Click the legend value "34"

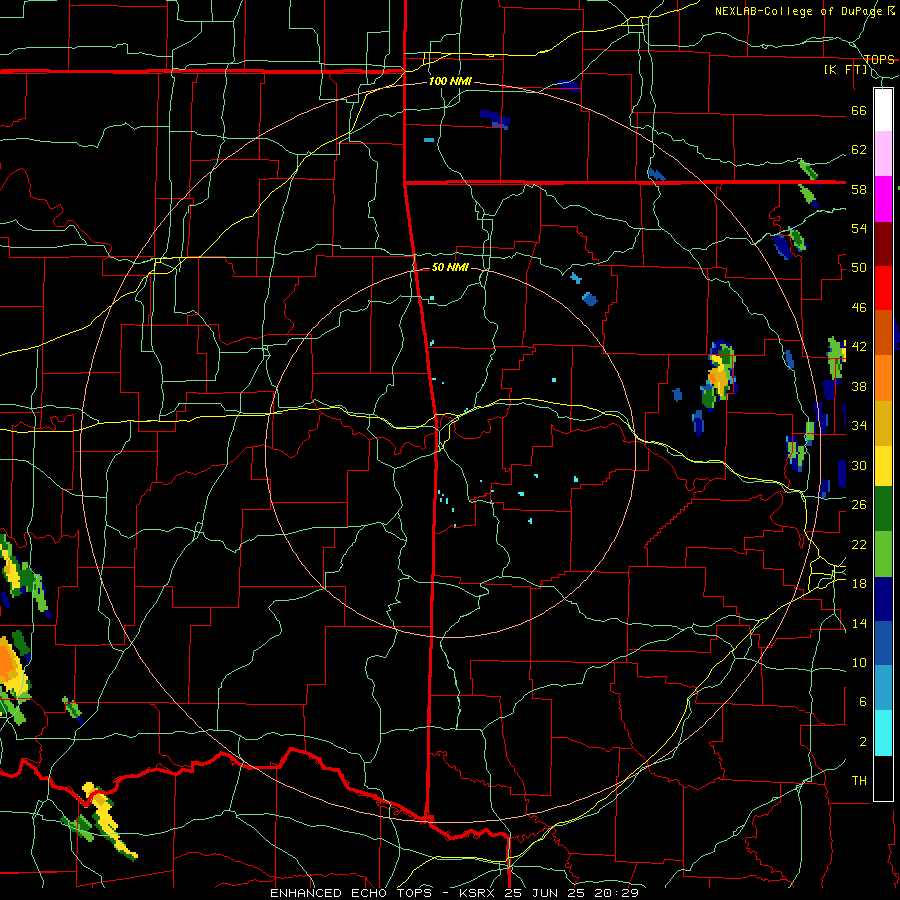859,425
